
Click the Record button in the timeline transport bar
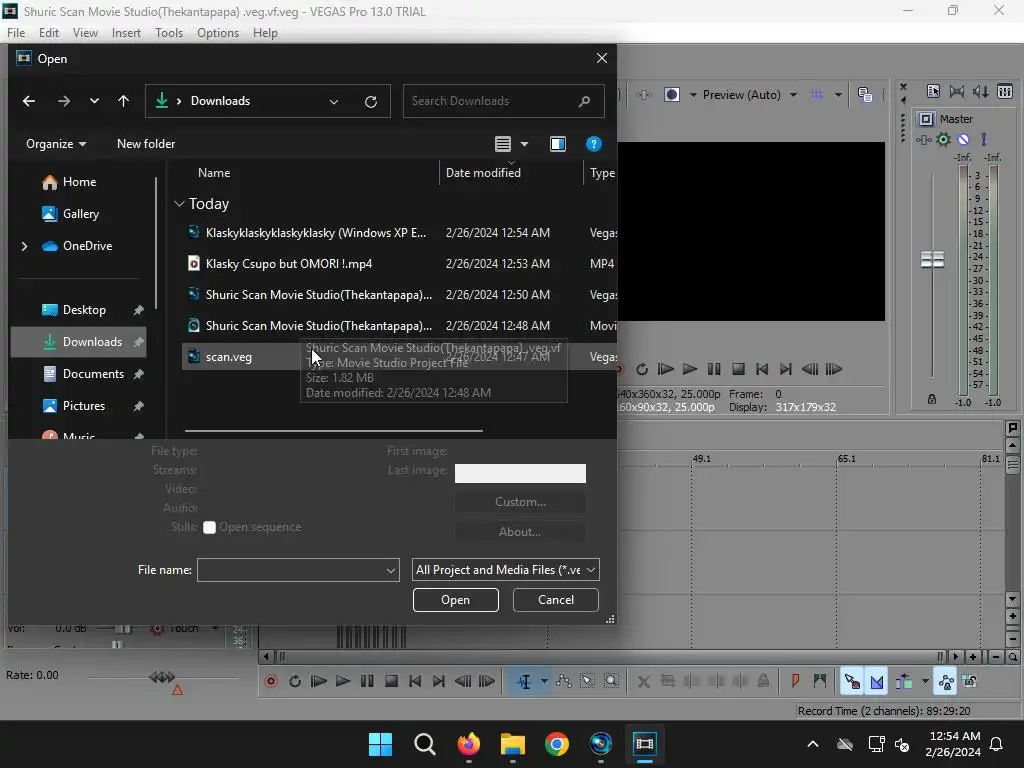tap(271, 681)
